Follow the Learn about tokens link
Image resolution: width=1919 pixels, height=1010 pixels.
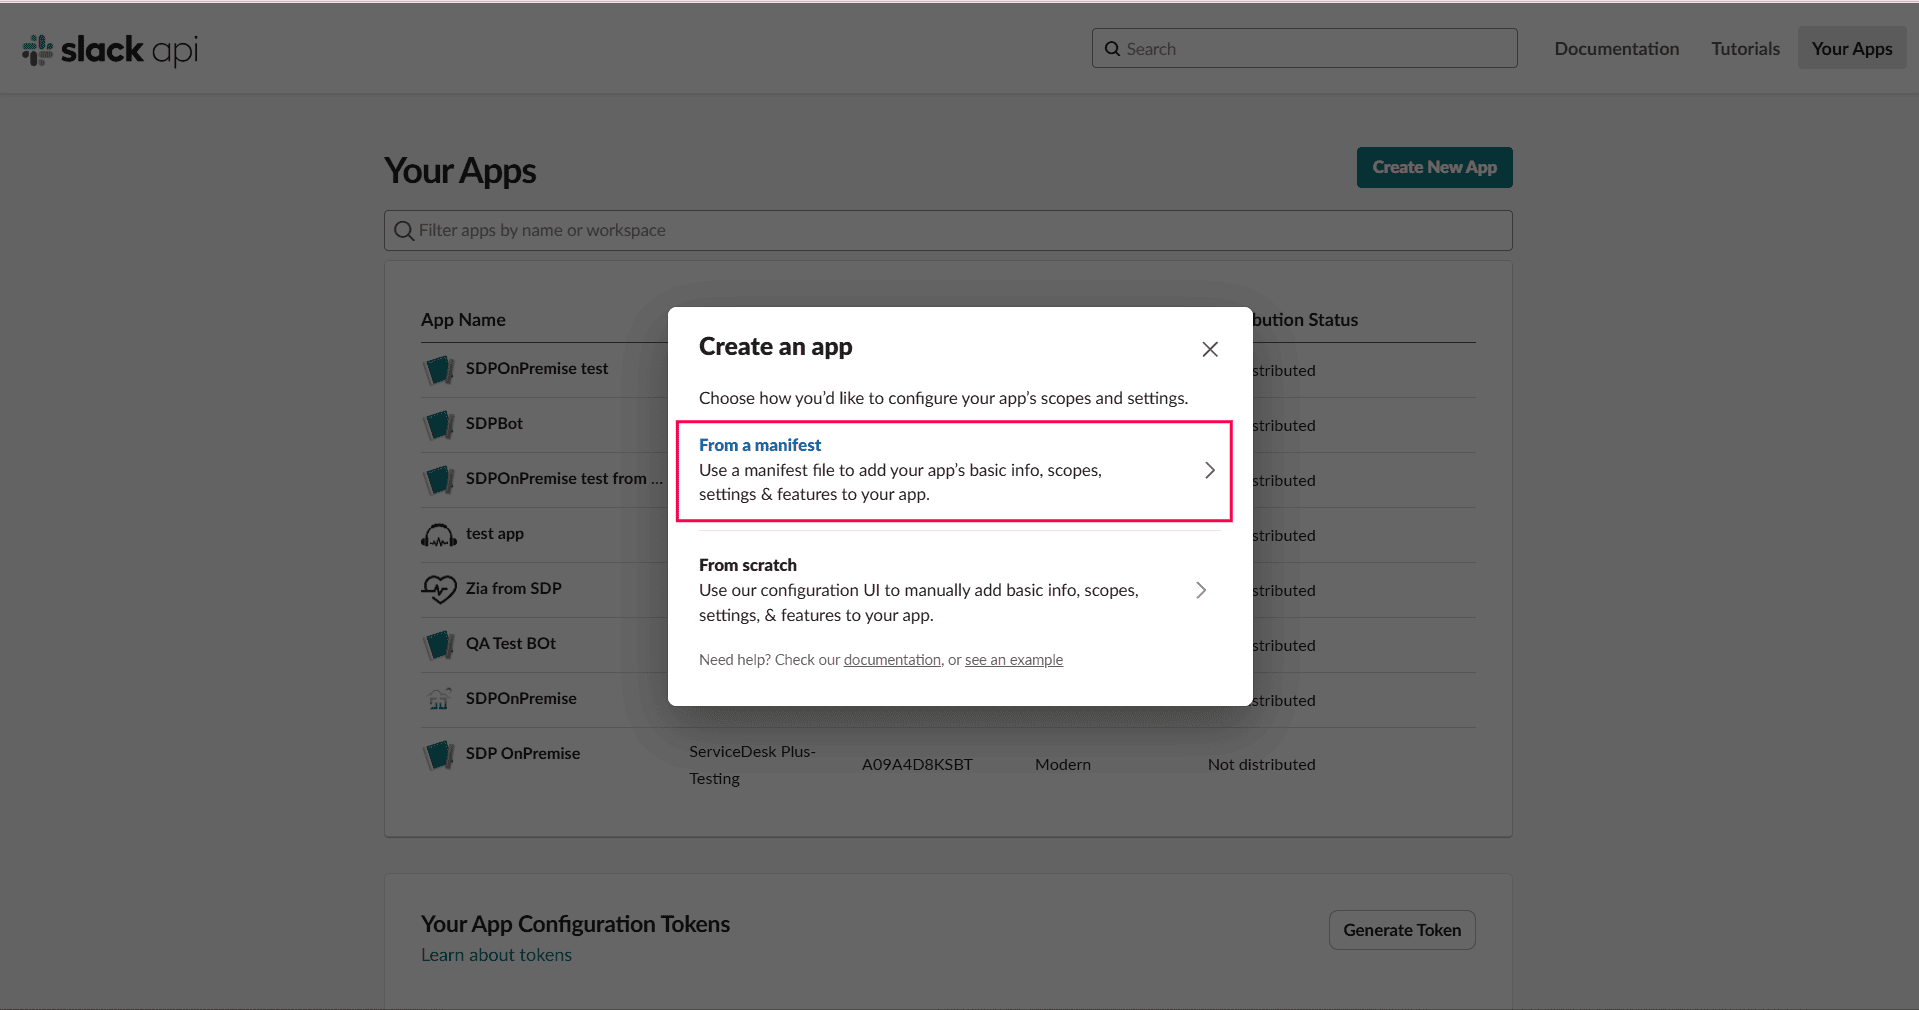[x=496, y=955]
